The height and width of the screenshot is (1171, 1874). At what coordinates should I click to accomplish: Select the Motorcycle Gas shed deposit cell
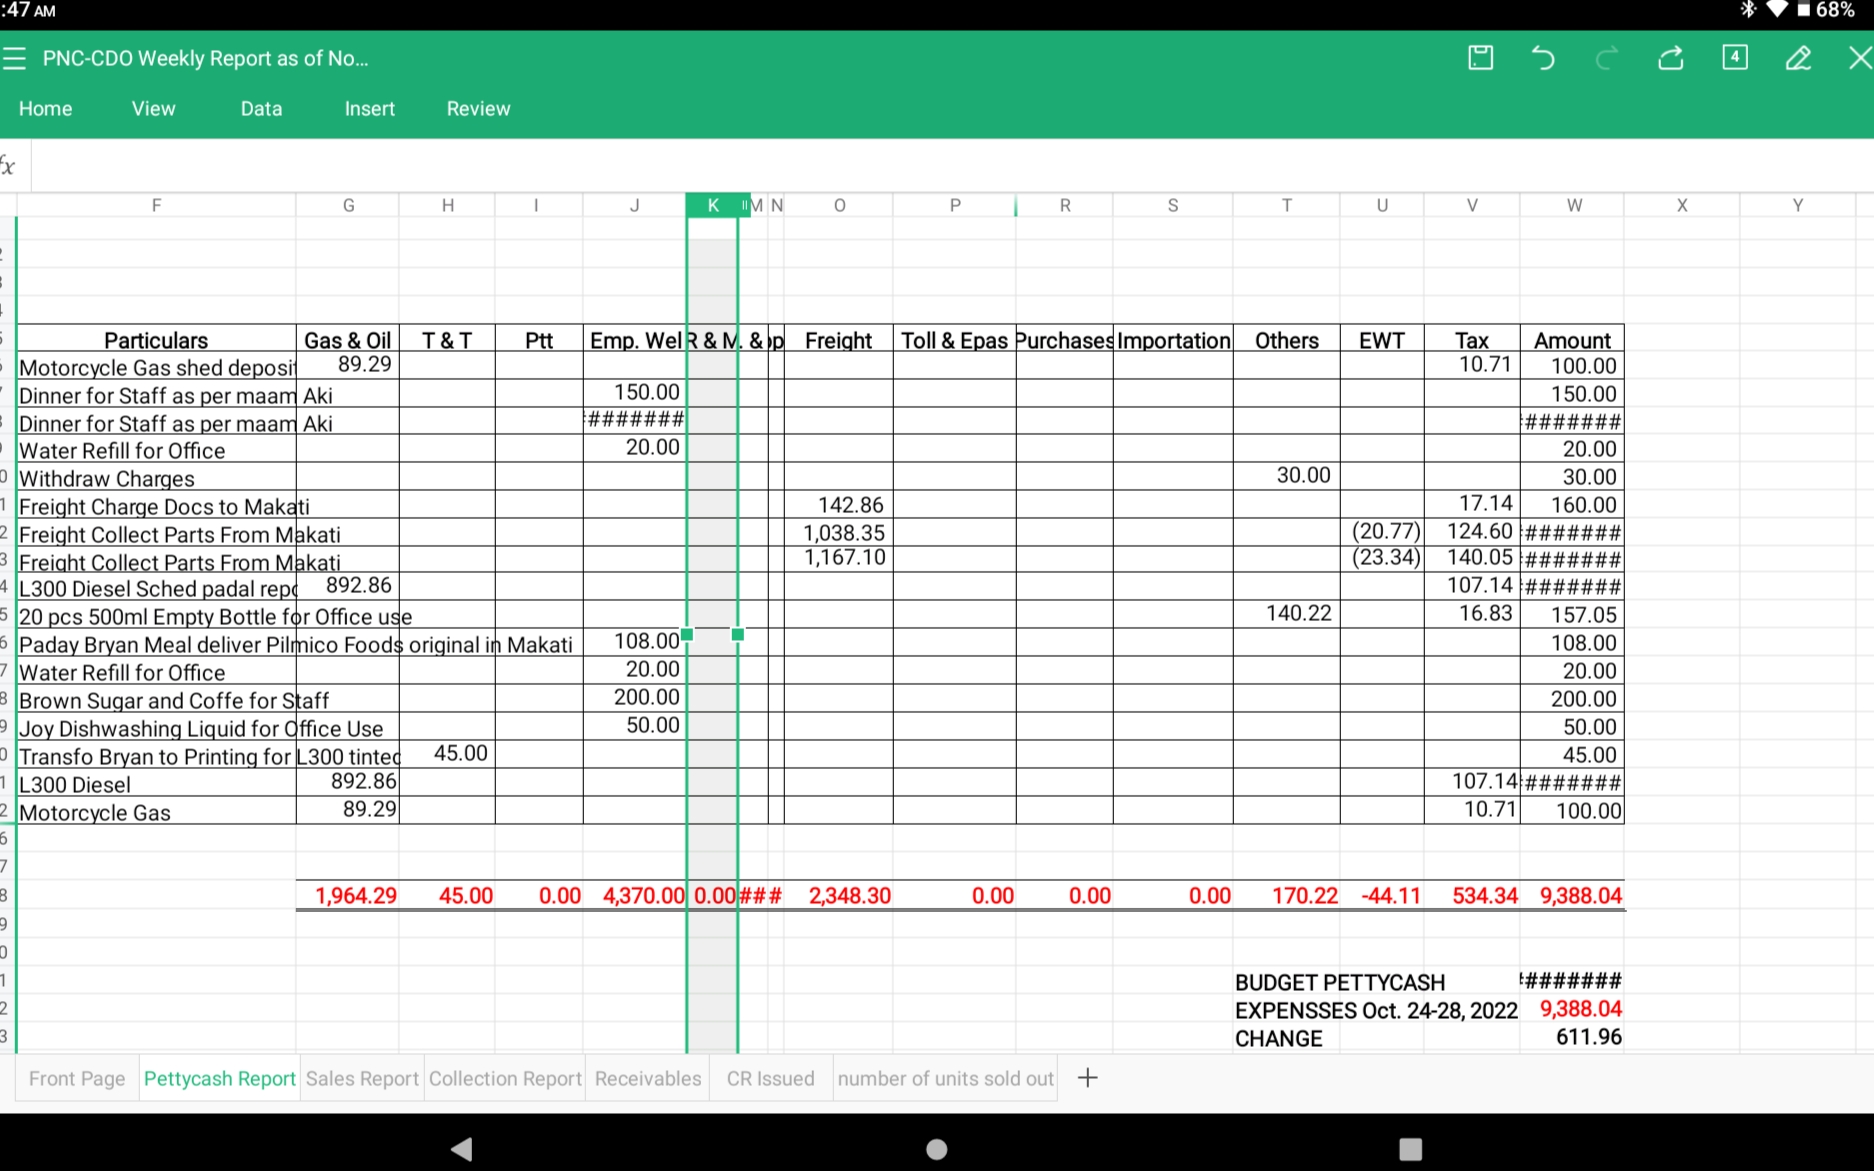coord(156,367)
